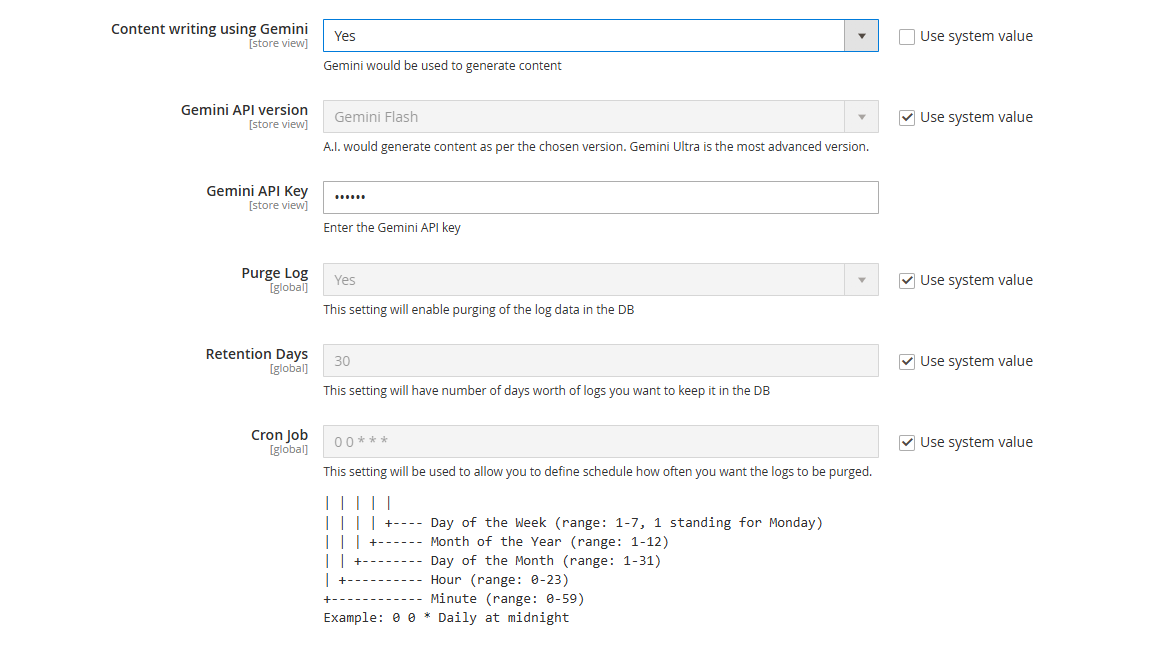Click the purging log data in DB note
1152x669 pixels.
pyautogui.click(x=478, y=310)
